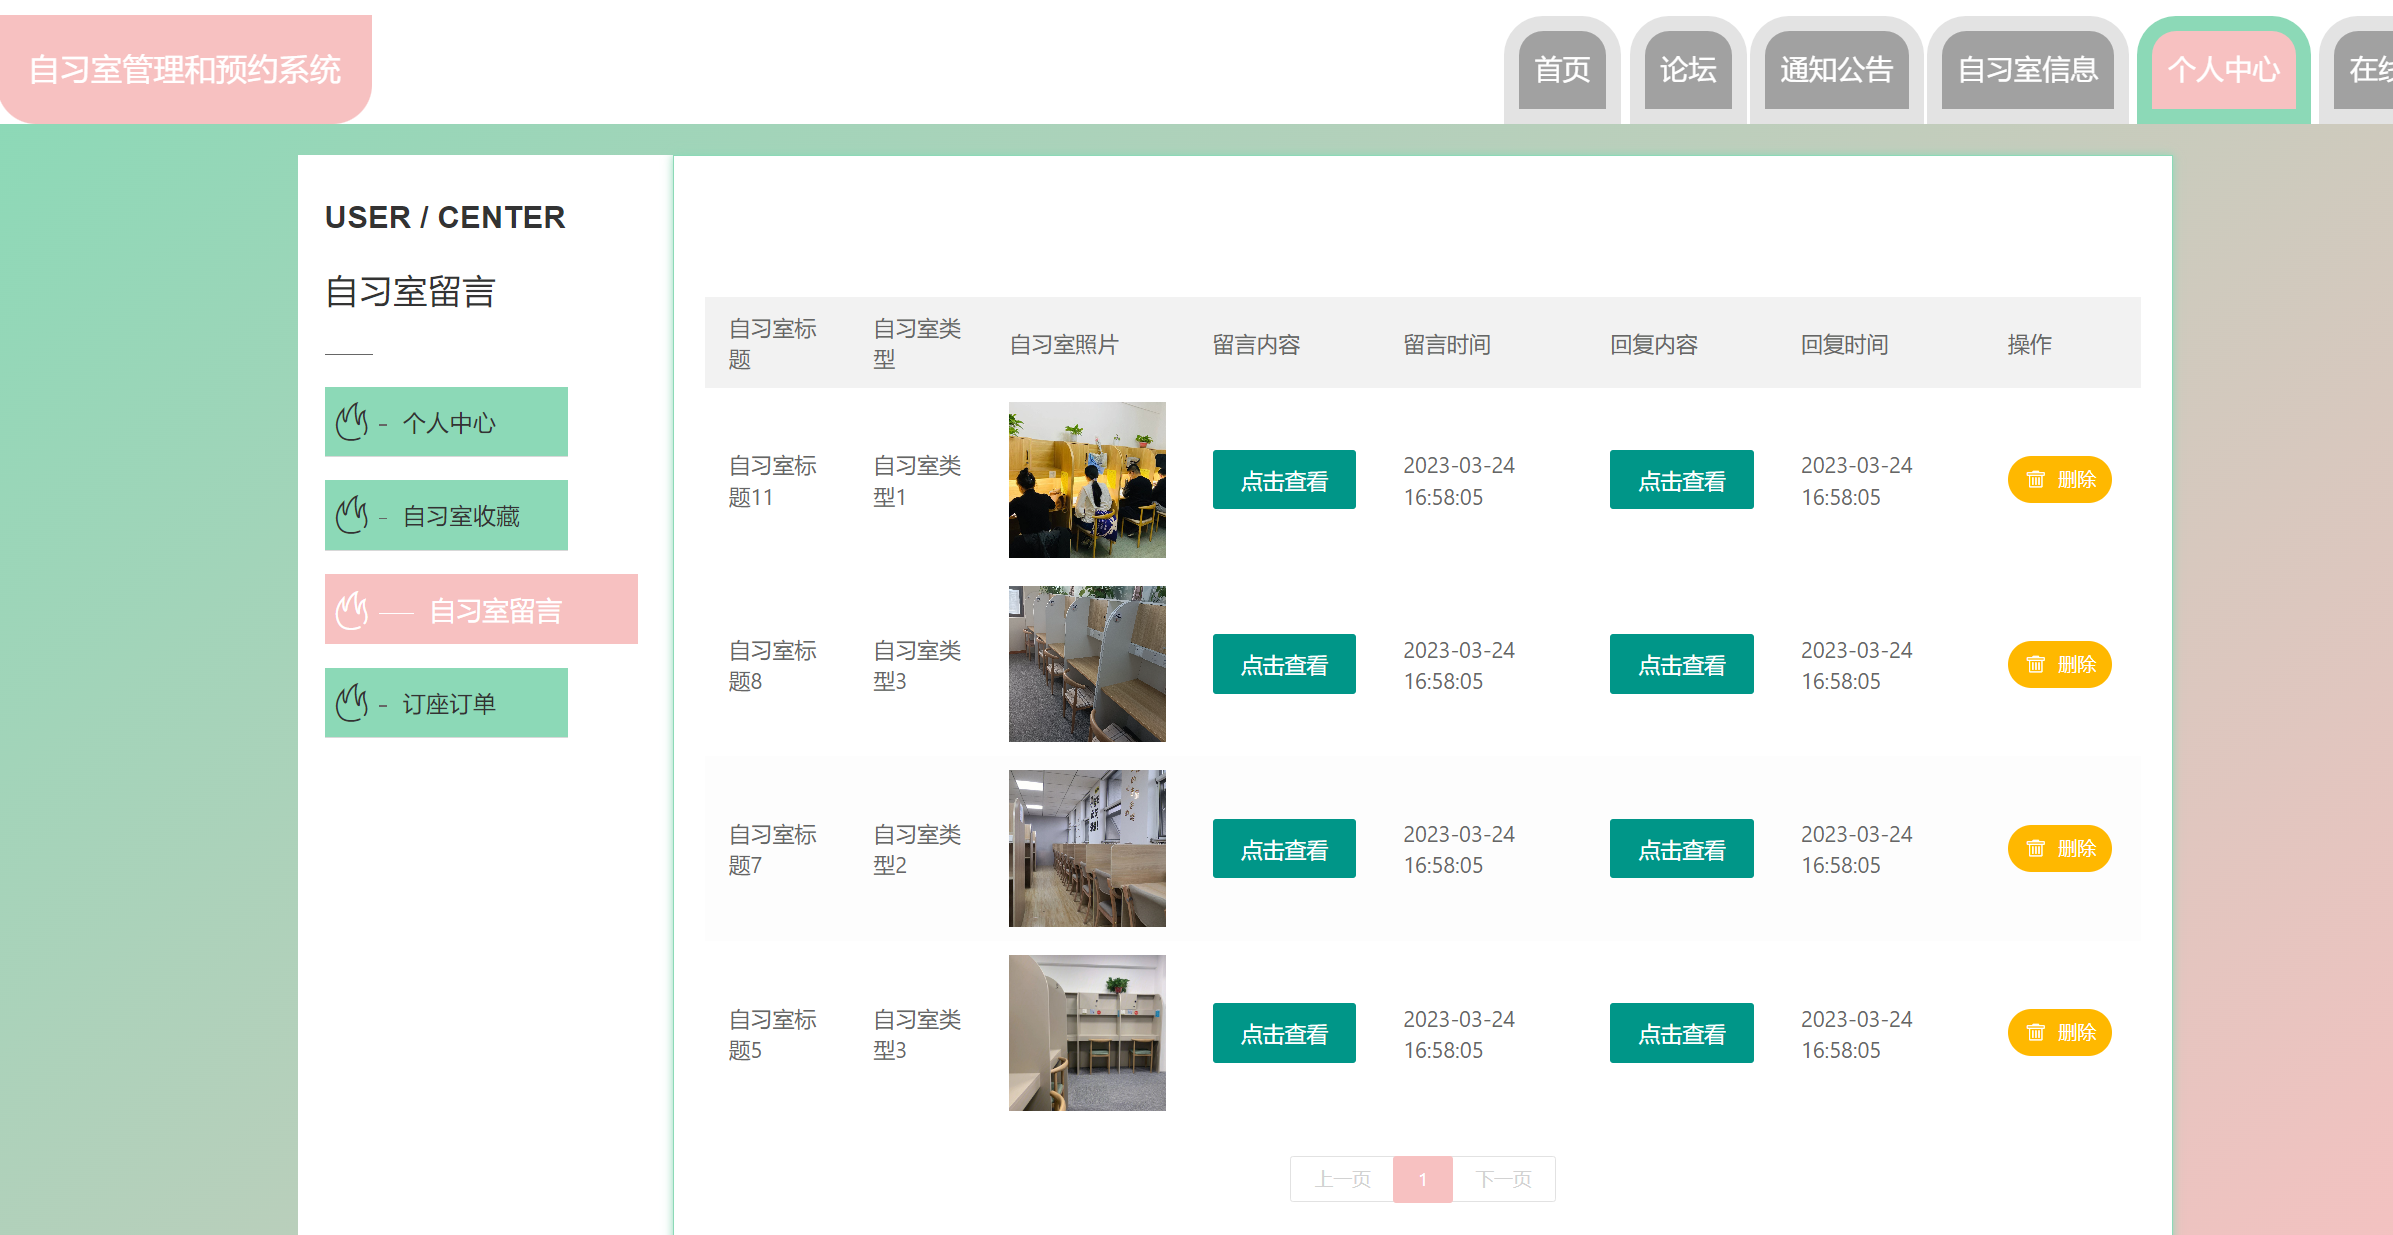
Task: Open the 通知公告 navigation tab
Action: (1836, 70)
